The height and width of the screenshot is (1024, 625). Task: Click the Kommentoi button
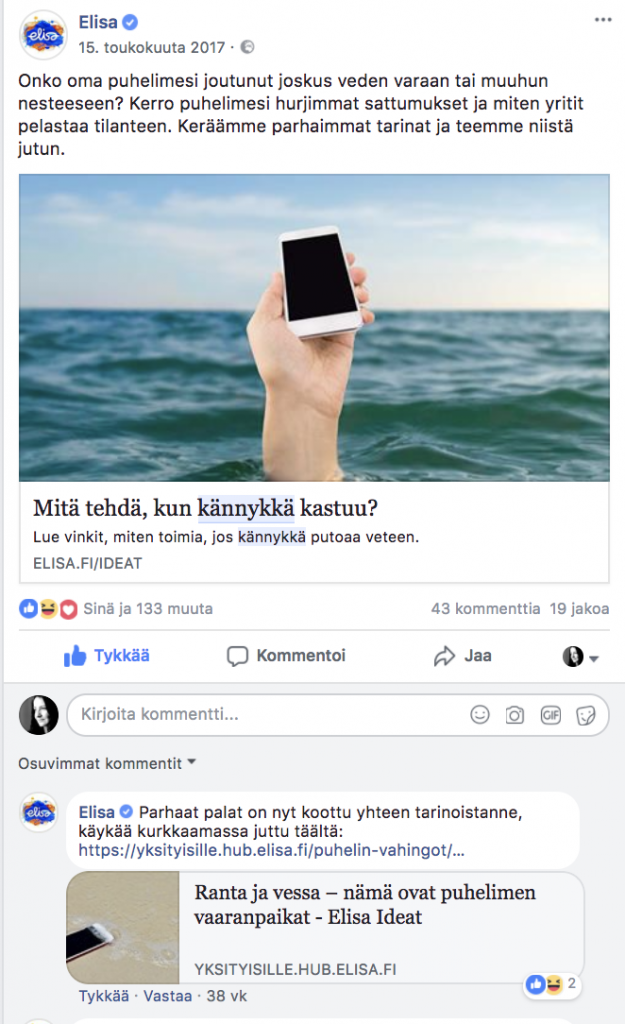[286, 656]
